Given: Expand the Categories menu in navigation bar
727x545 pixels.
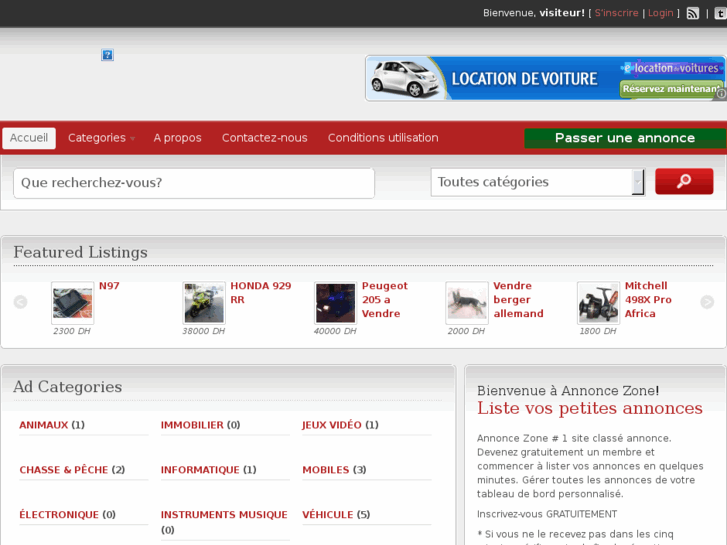Looking at the screenshot, I should [100, 138].
